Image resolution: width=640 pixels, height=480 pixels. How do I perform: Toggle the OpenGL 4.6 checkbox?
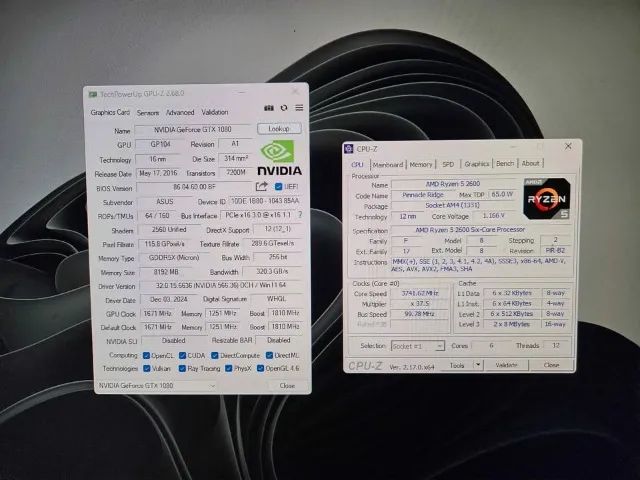260,368
